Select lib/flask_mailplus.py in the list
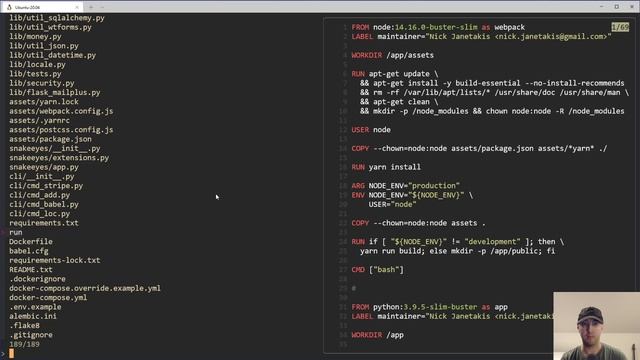The width and height of the screenshot is (640, 360). click(55, 93)
